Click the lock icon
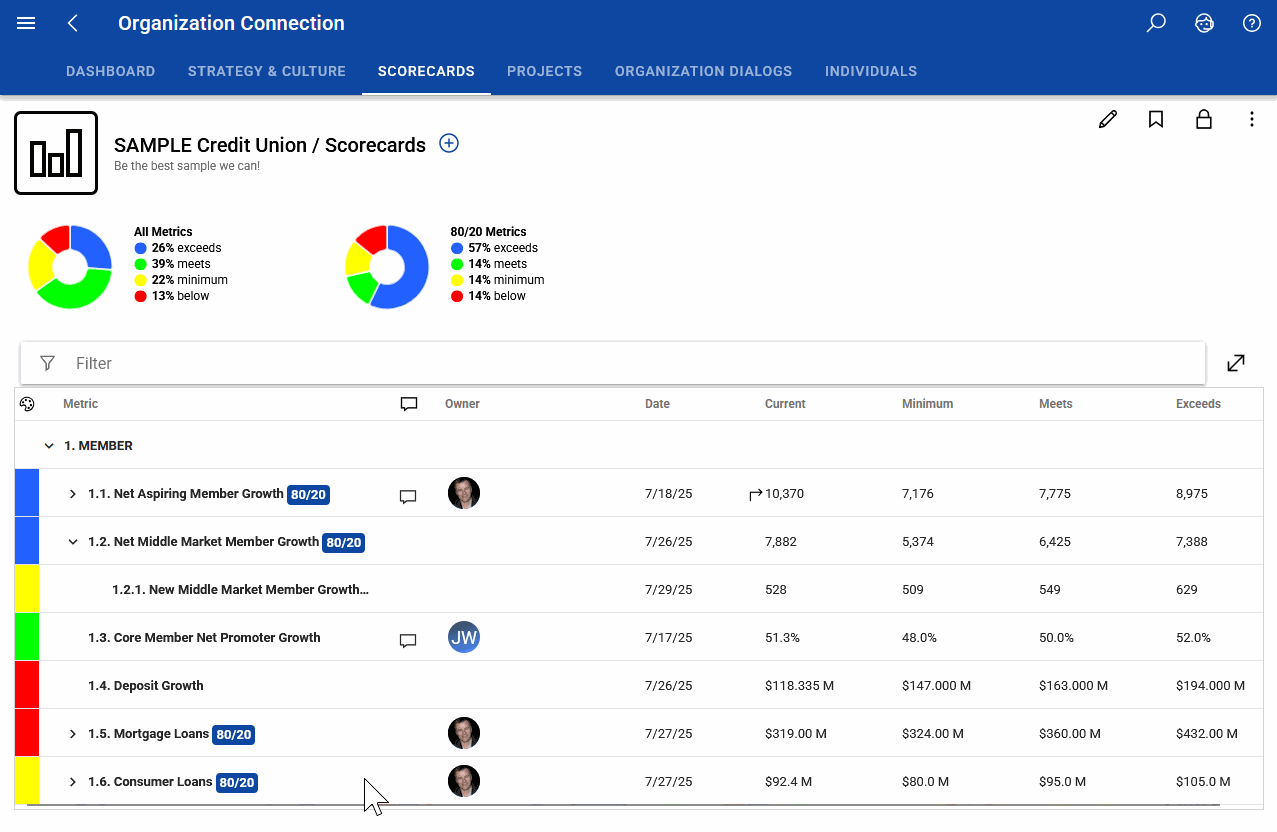This screenshot has width=1277, height=832. [x=1204, y=120]
